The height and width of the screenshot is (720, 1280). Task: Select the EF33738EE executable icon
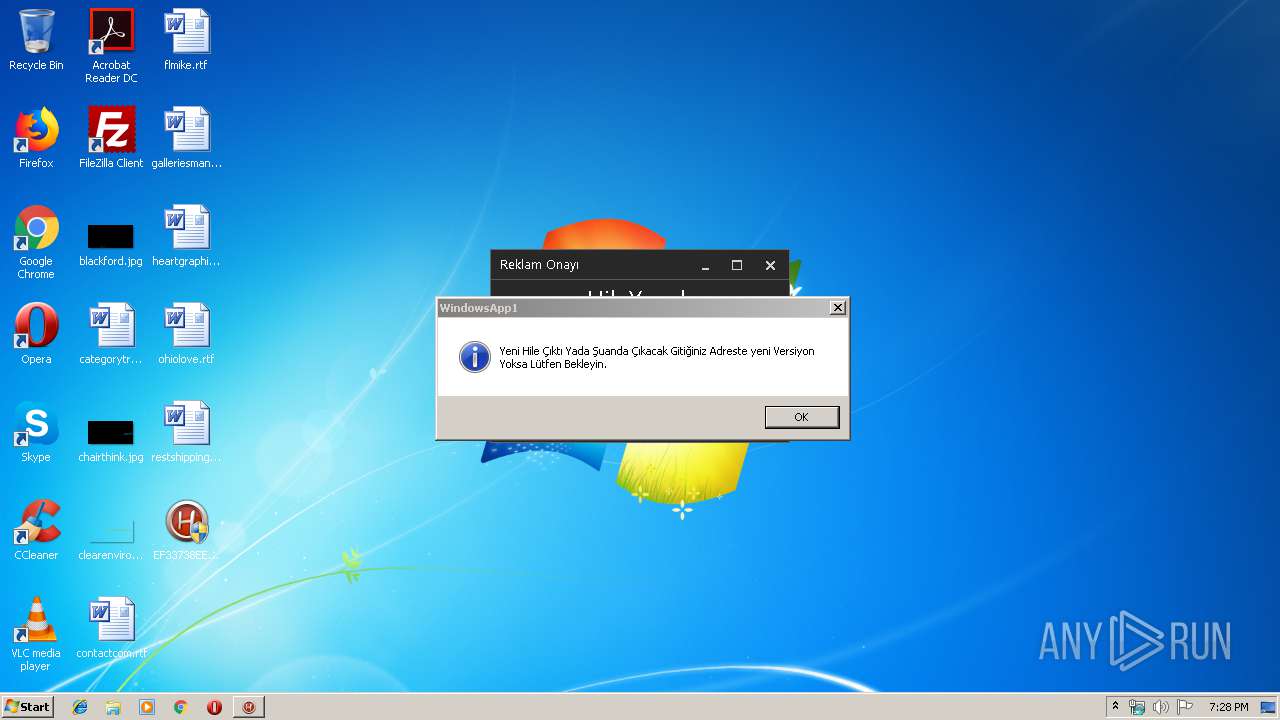[x=186, y=530]
